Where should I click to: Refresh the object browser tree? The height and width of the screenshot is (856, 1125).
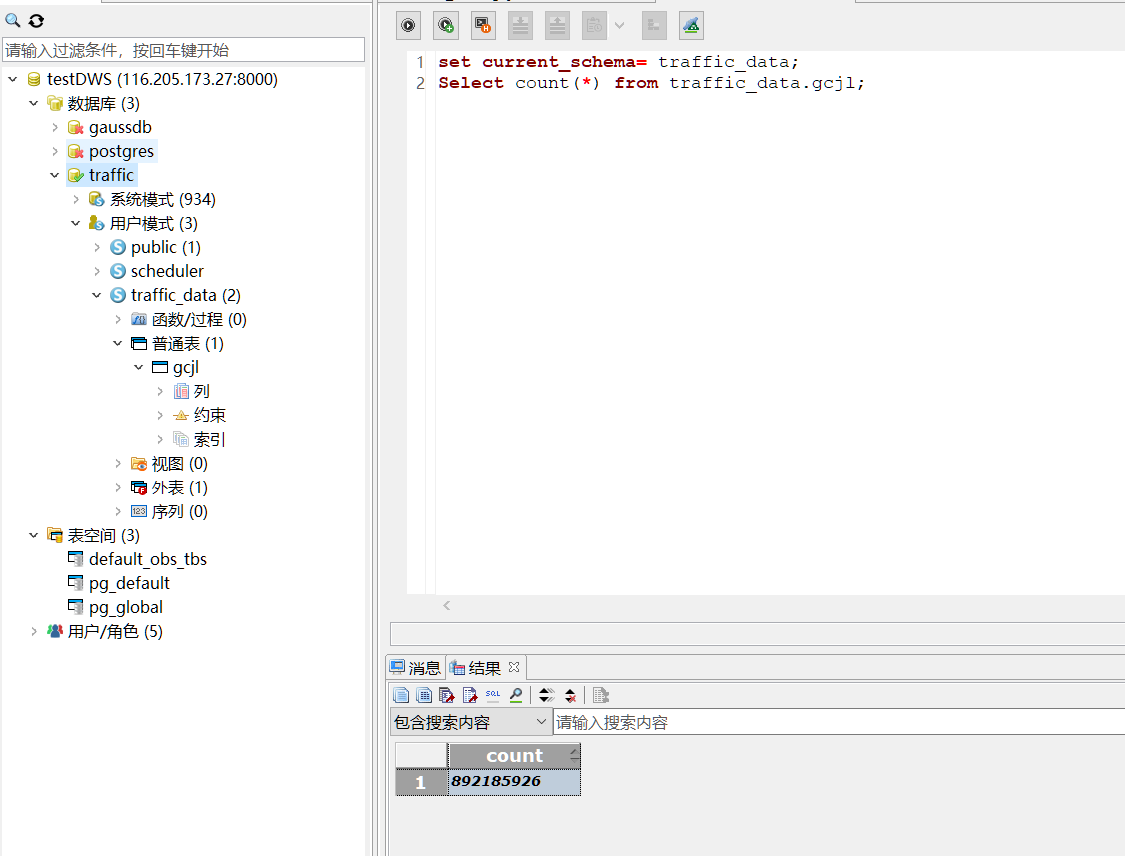point(36,21)
